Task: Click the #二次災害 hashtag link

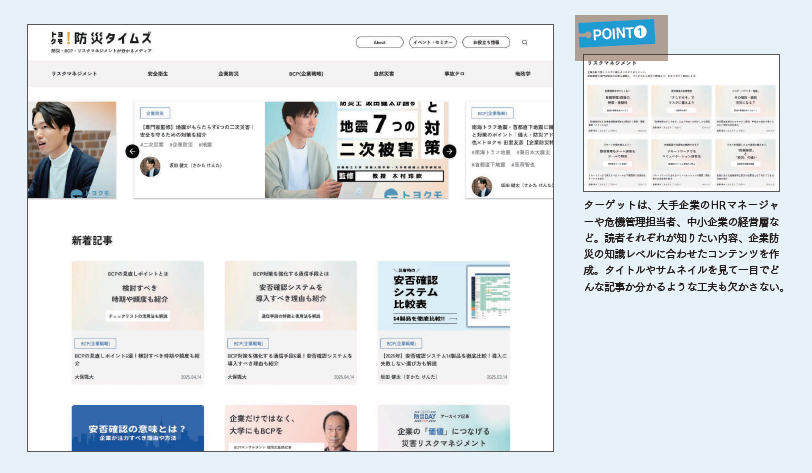Action: coord(152,145)
